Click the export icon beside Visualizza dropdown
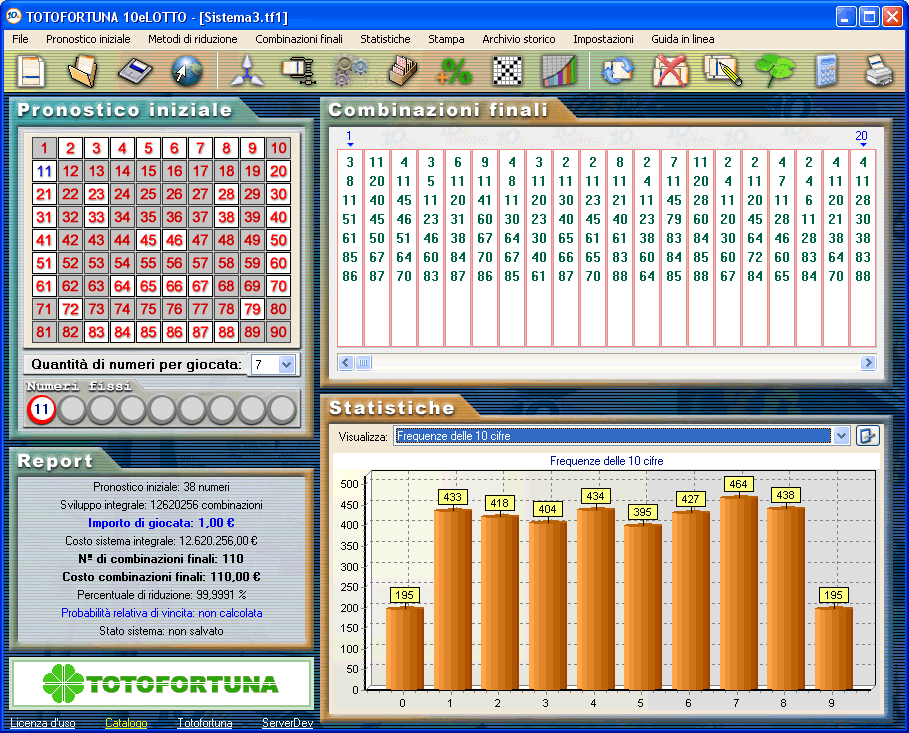Image resolution: width=909 pixels, height=733 pixels. tap(868, 436)
